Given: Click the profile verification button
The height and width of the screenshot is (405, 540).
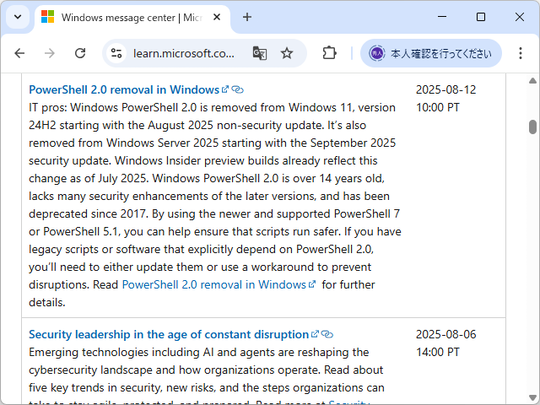Looking at the screenshot, I should [x=431, y=53].
